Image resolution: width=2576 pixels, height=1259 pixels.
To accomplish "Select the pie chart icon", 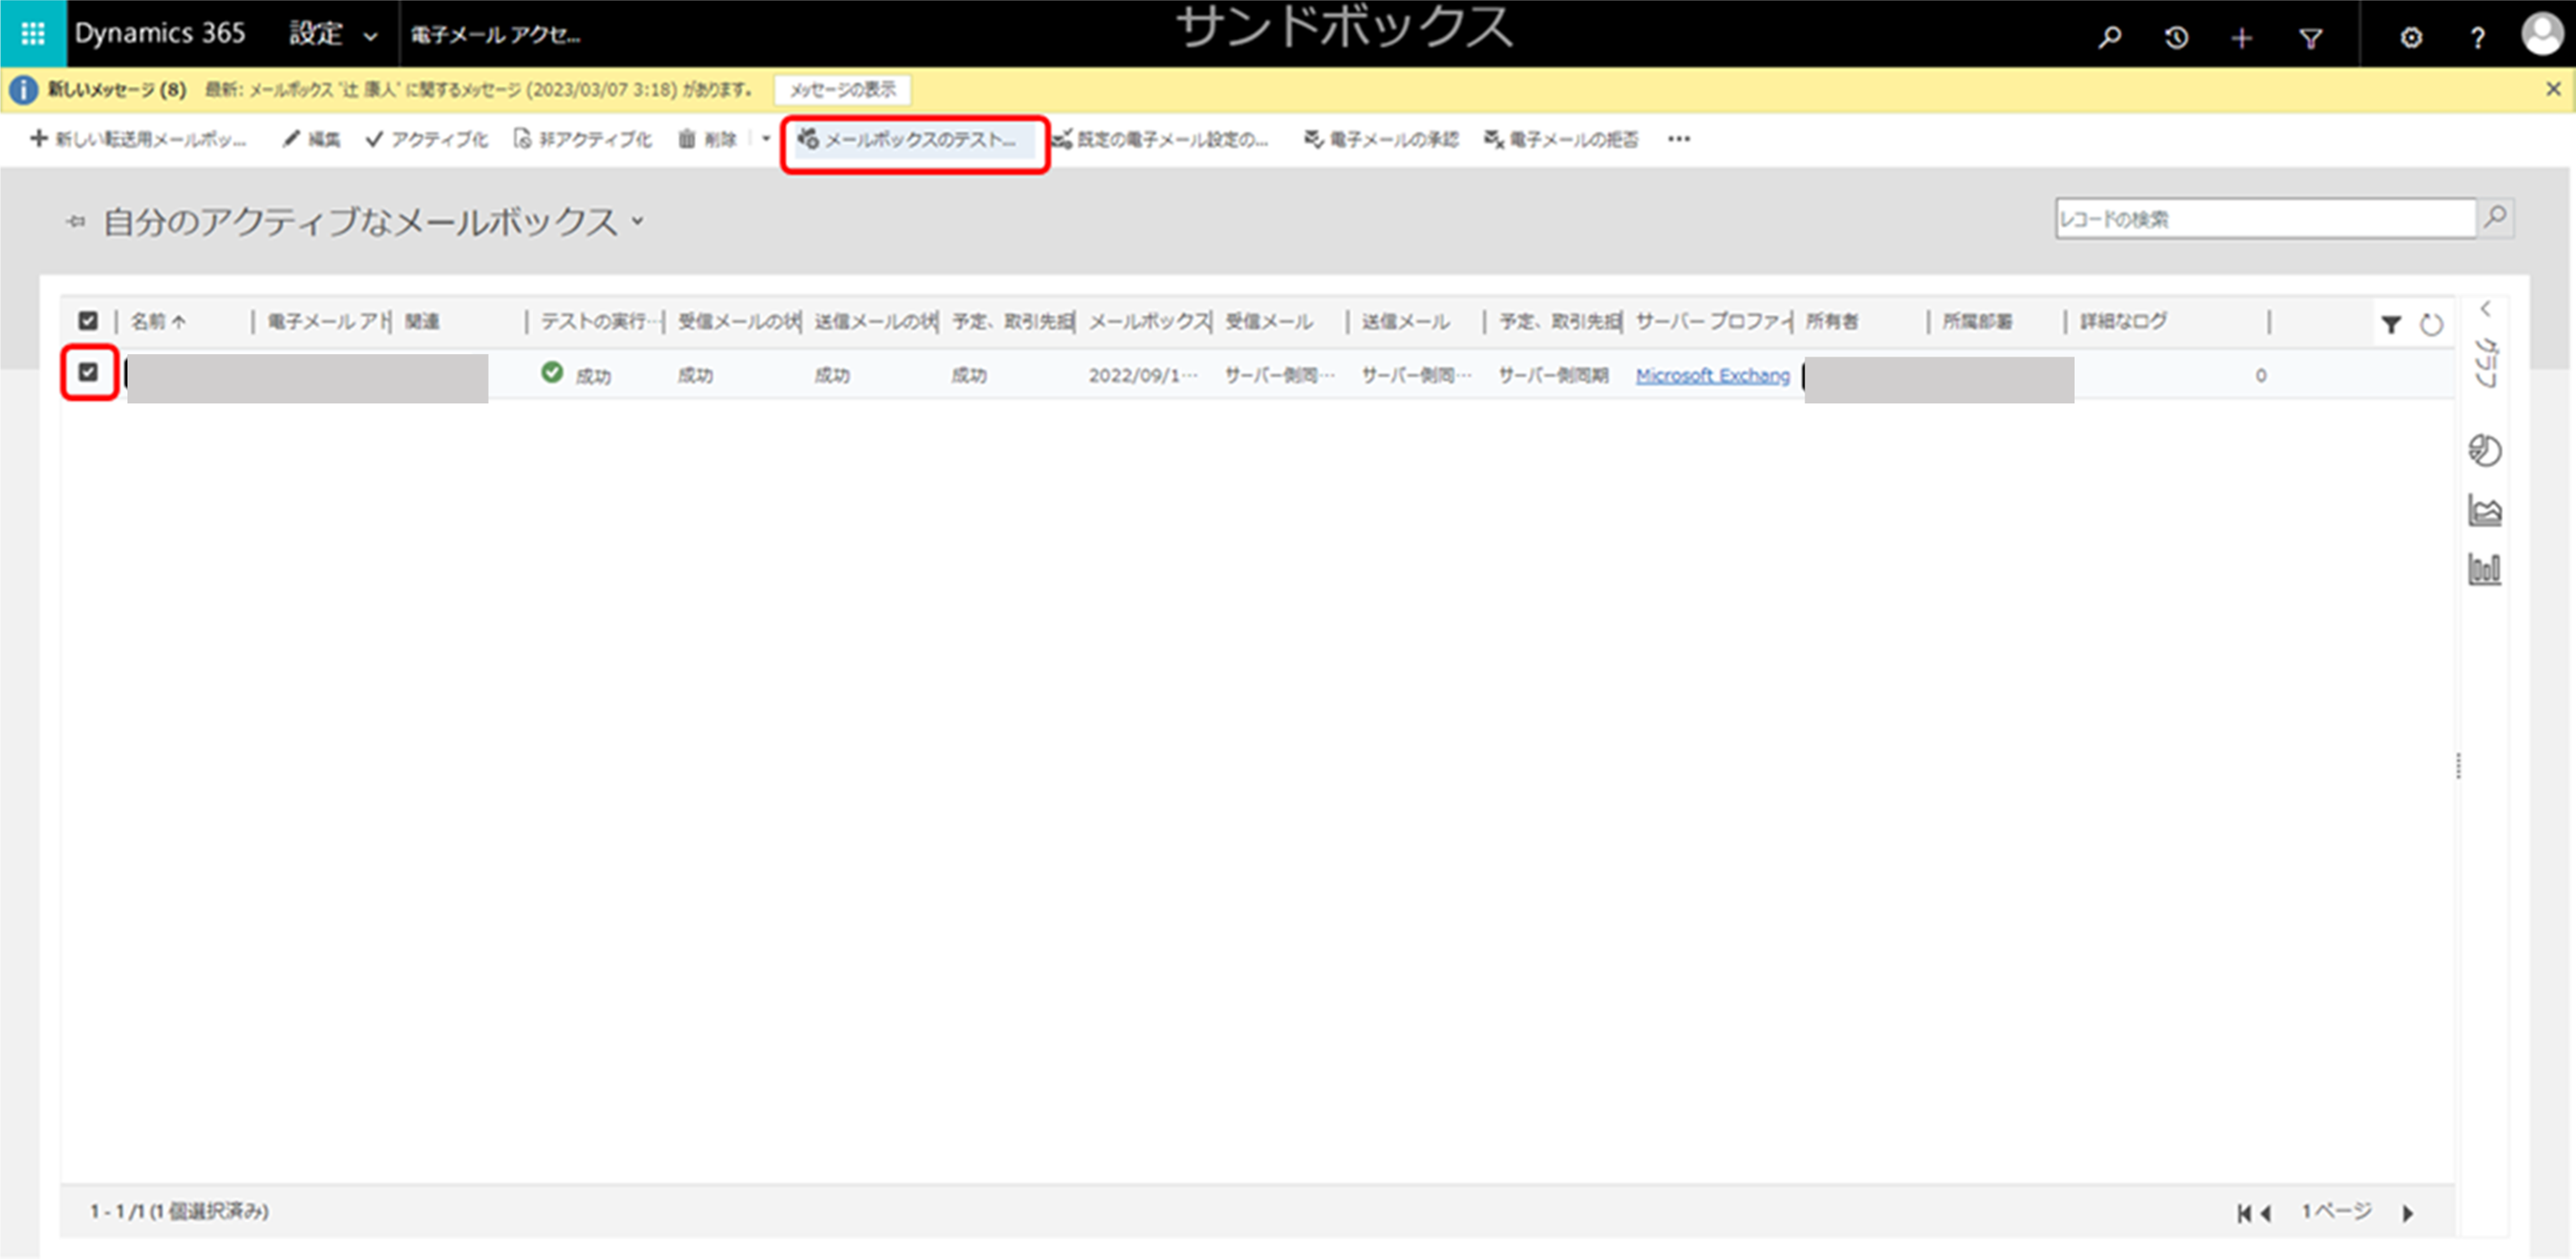I will (2485, 451).
